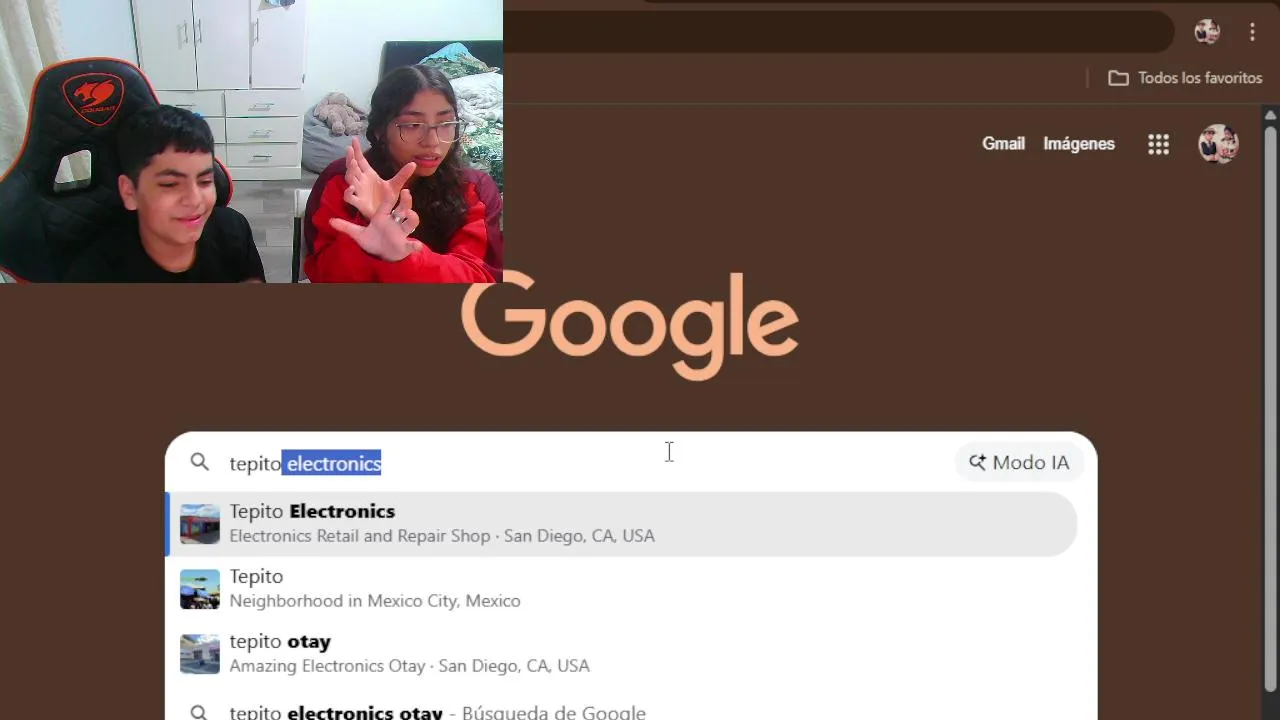Select the Tepito Electronics suggestion

[621, 524]
